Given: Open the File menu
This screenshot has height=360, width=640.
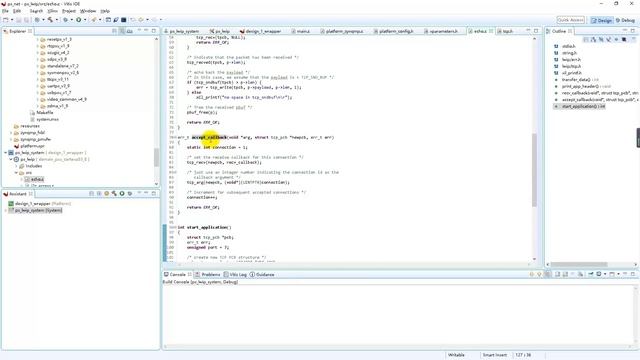Looking at the screenshot, I should click(5, 11).
